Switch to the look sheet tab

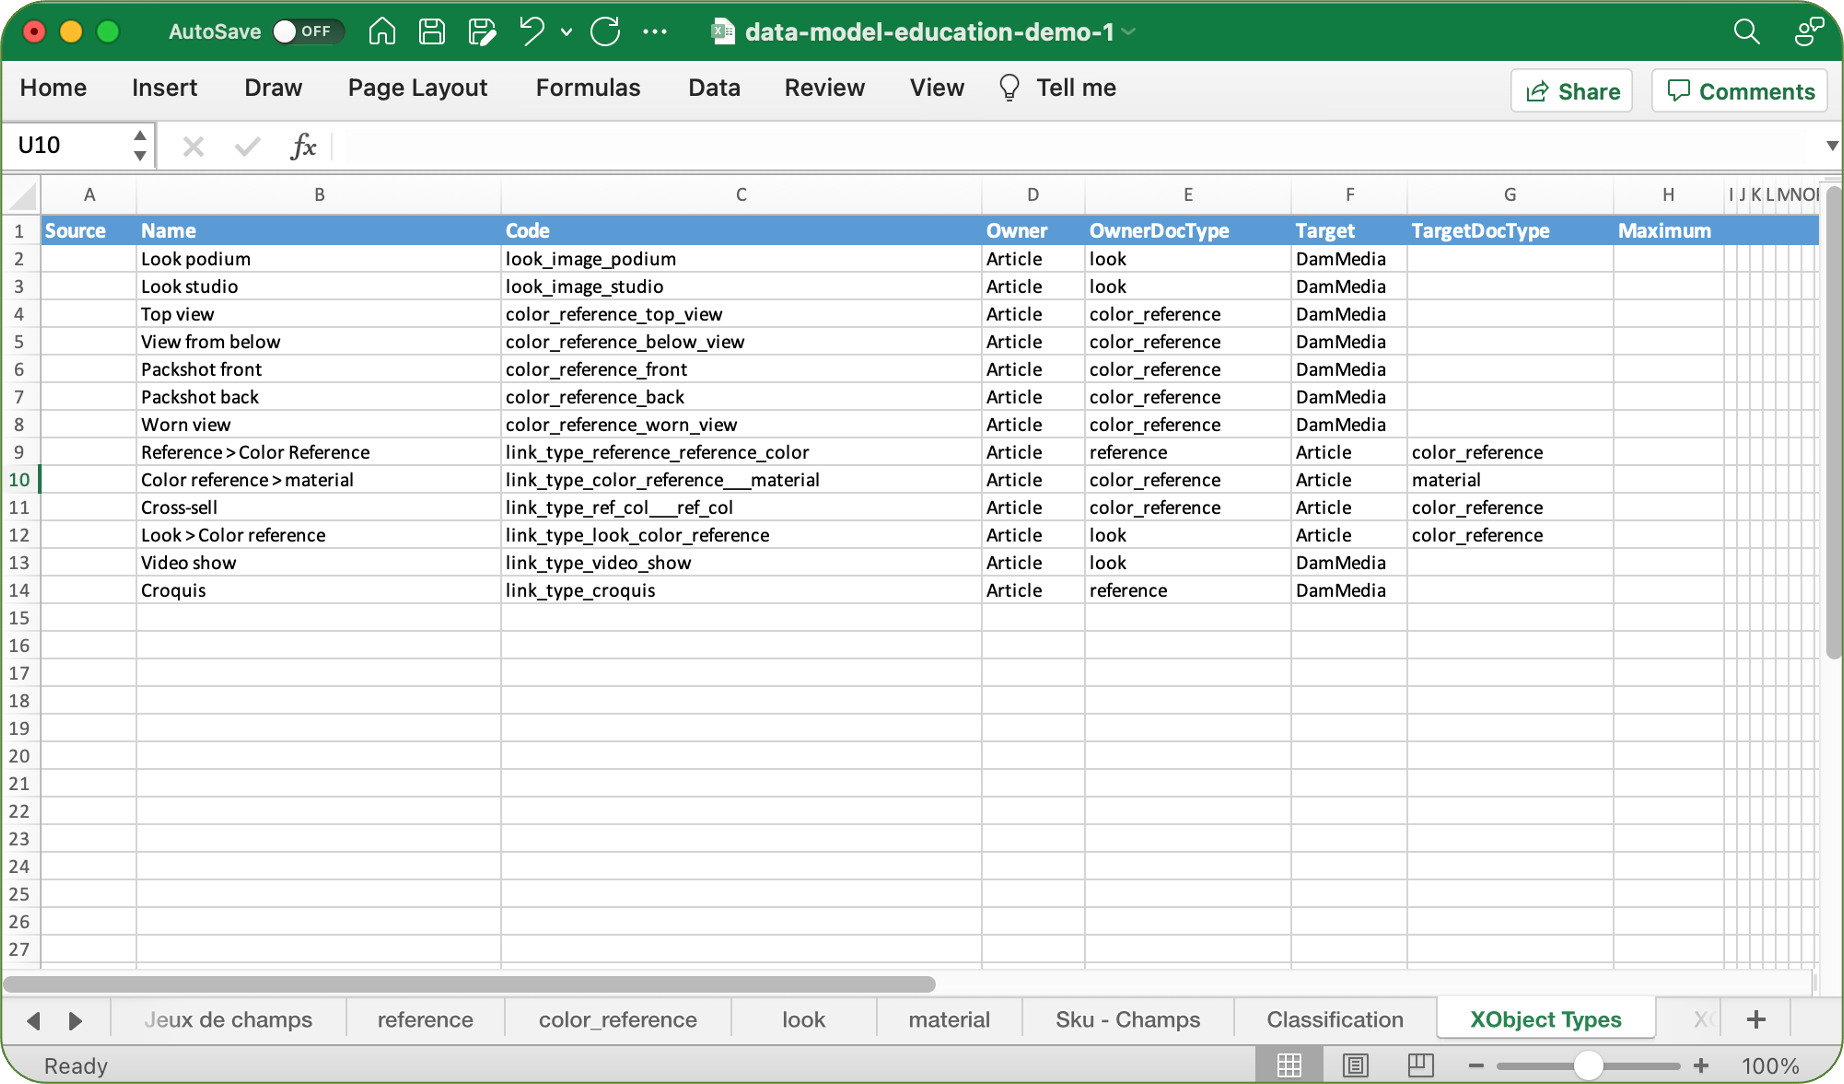point(804,1020)
